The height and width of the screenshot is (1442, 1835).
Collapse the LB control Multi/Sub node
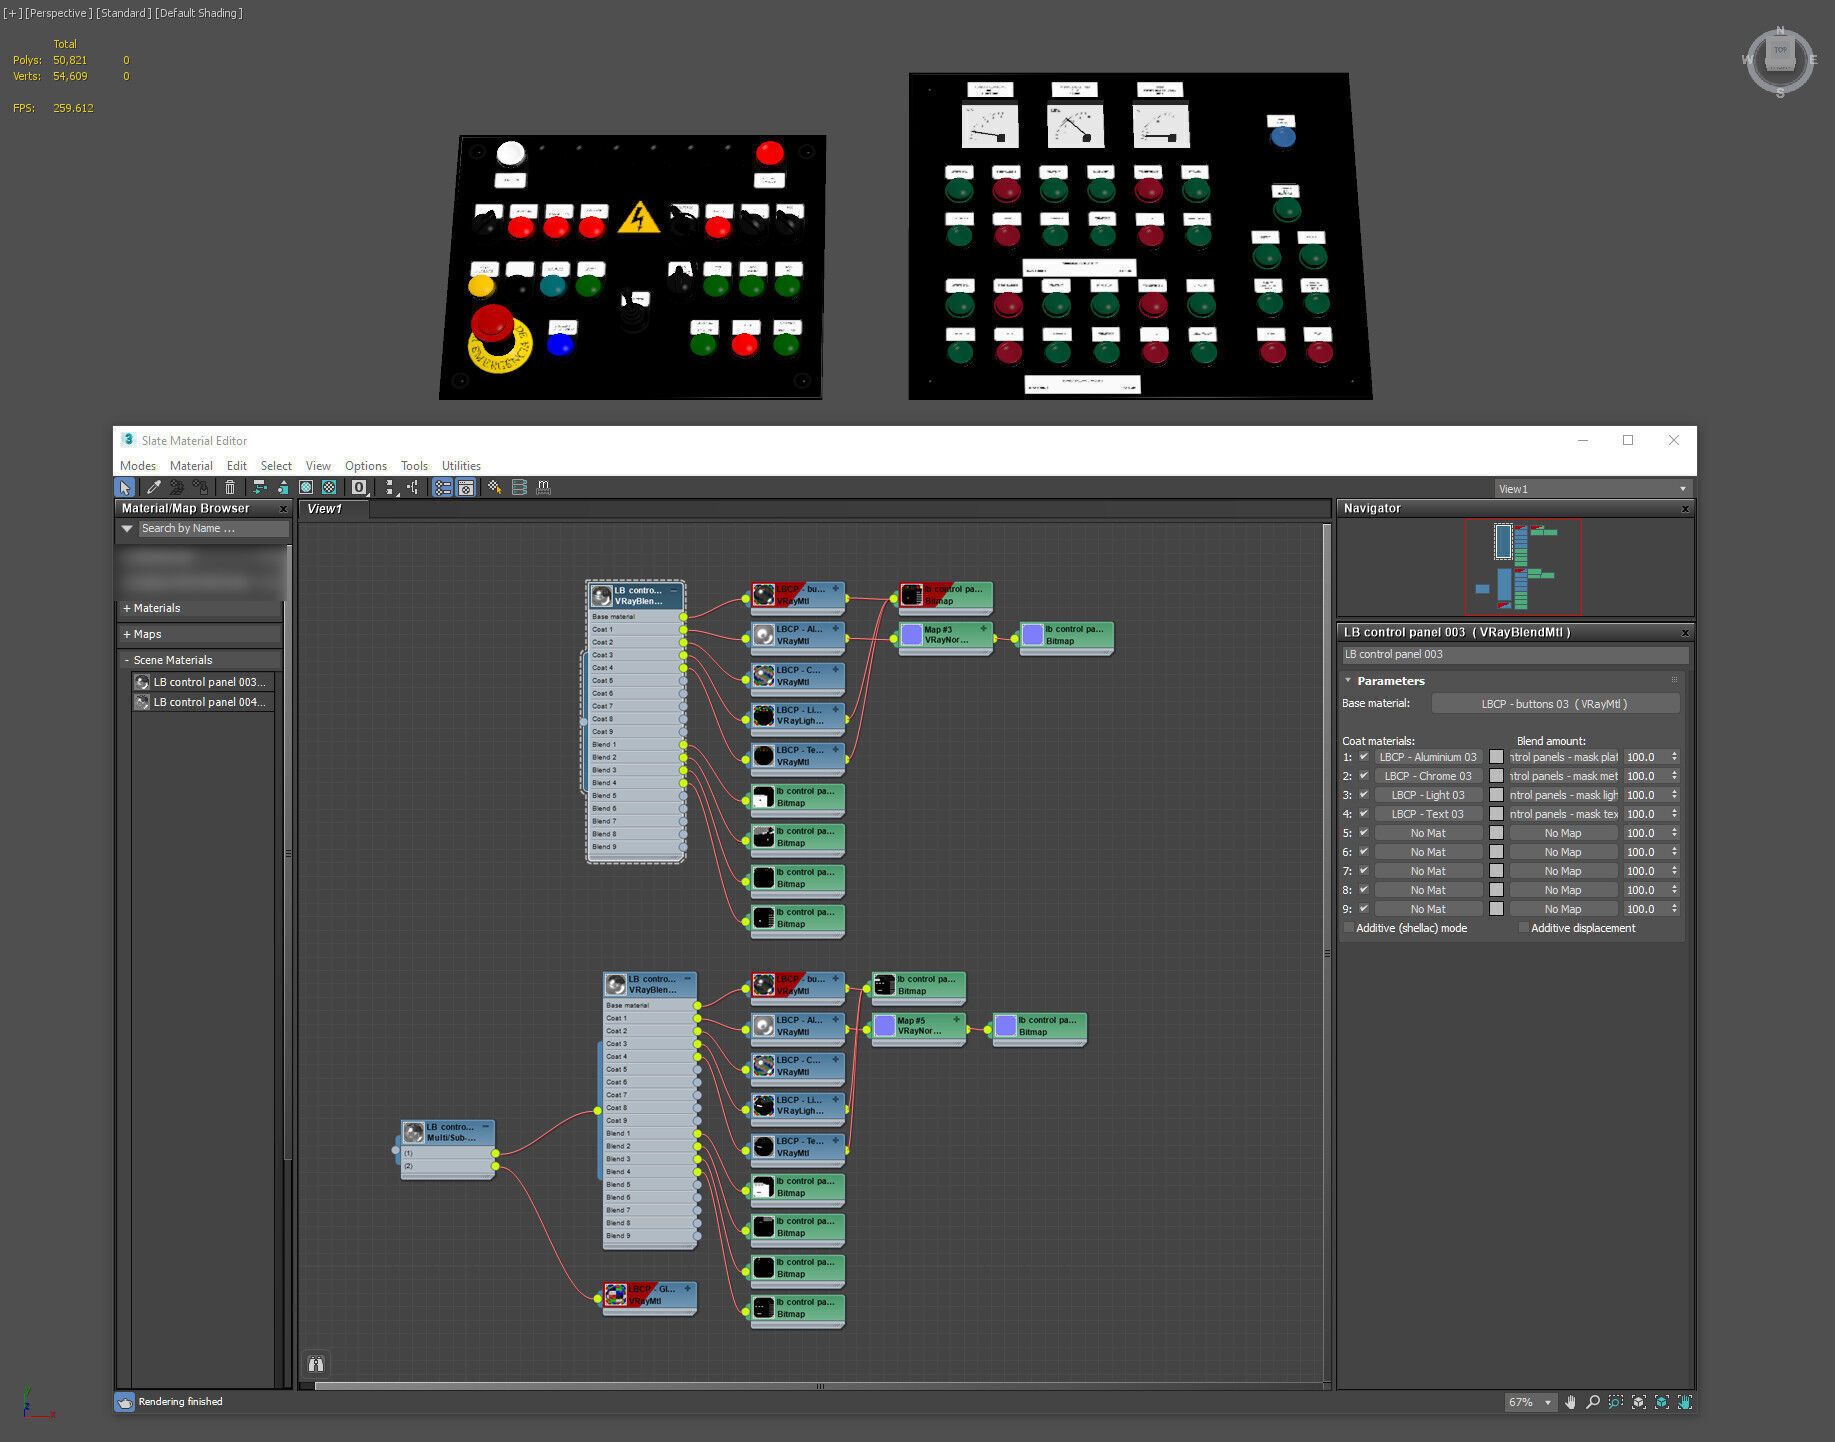[486, 1127]
